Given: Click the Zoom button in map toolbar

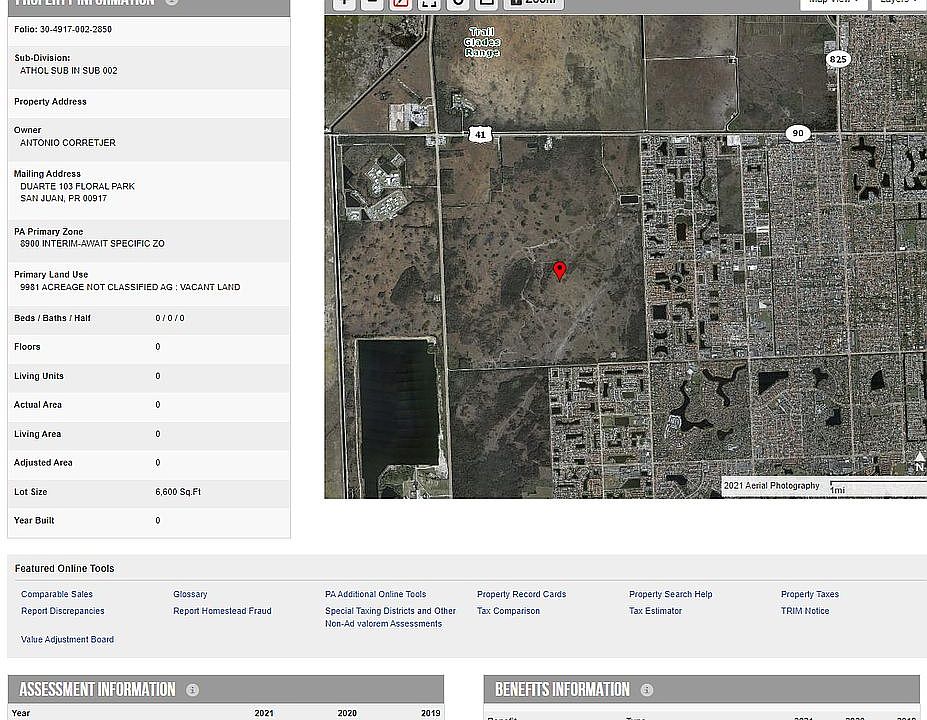Looking at the screenshot, I should point(534,3).
